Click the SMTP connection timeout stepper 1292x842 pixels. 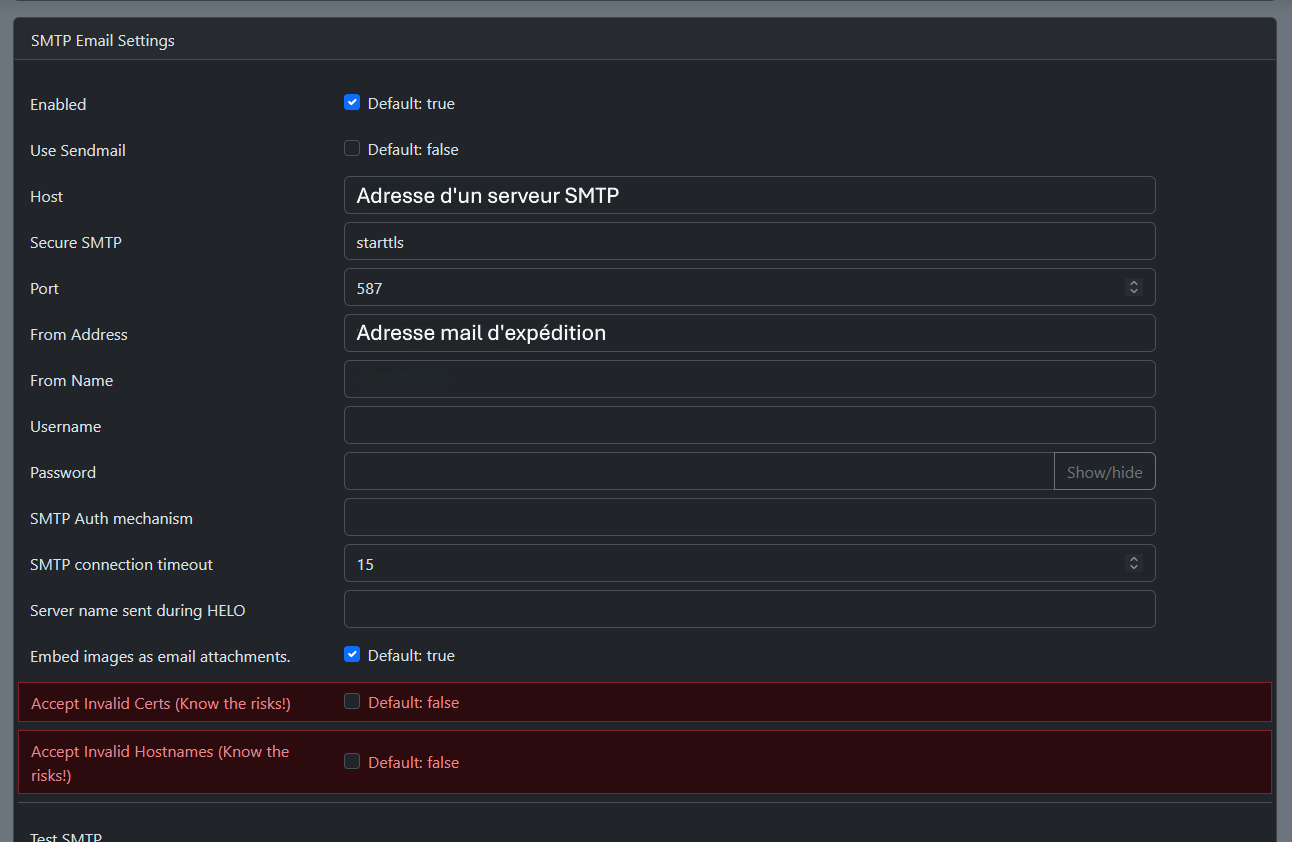[x=1134, y=564]
